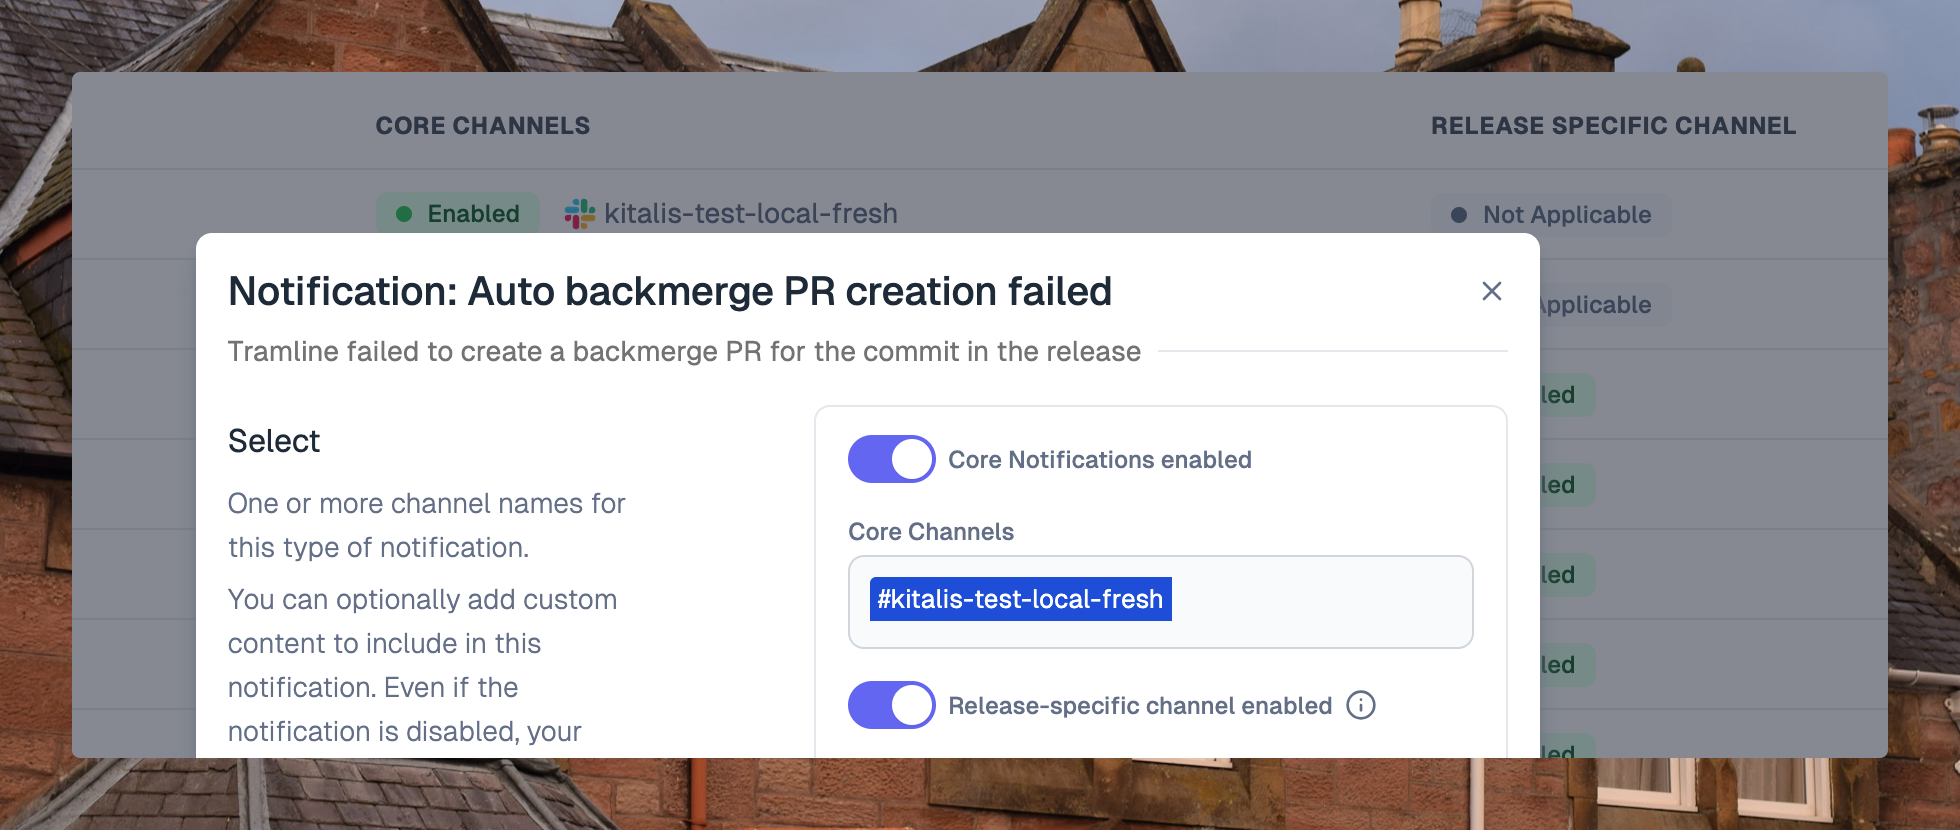Close the notification settings dialog
Viewport: 1960px width, 830px height.
1491,291
